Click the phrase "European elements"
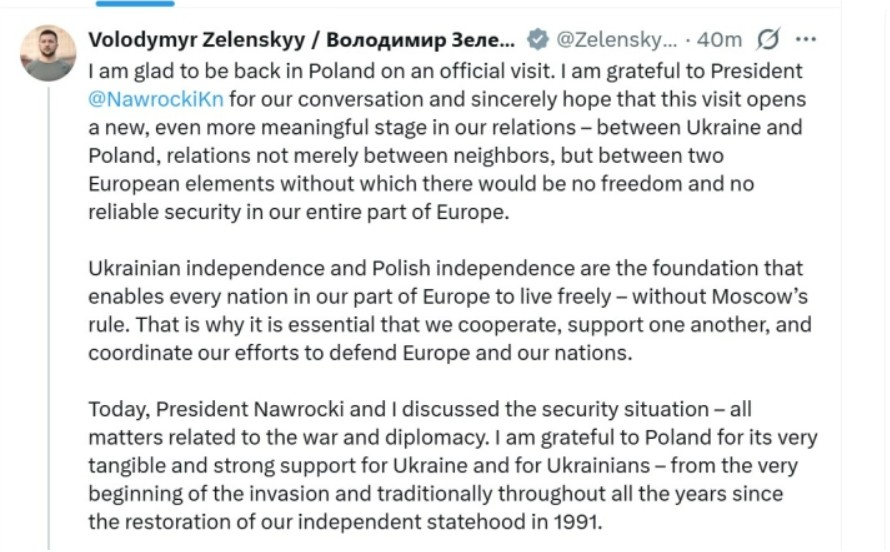 (175, 185)
